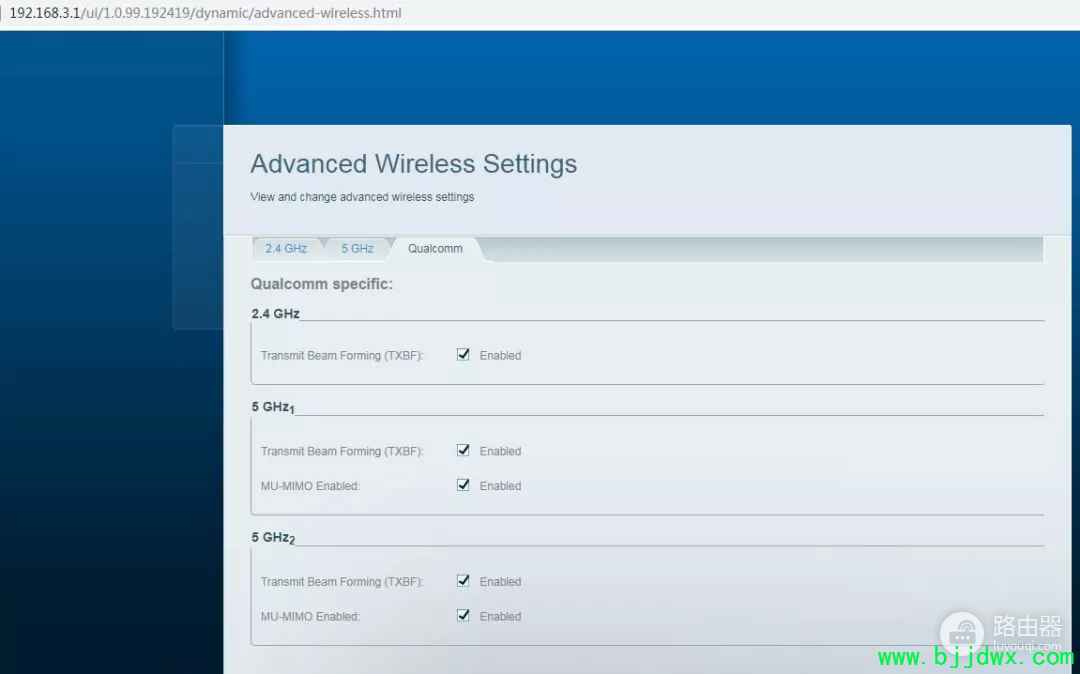
Task: Uncheck 5 GHz1 Transmit Beam Forming (TXBF)
Action: click(464, 450)
